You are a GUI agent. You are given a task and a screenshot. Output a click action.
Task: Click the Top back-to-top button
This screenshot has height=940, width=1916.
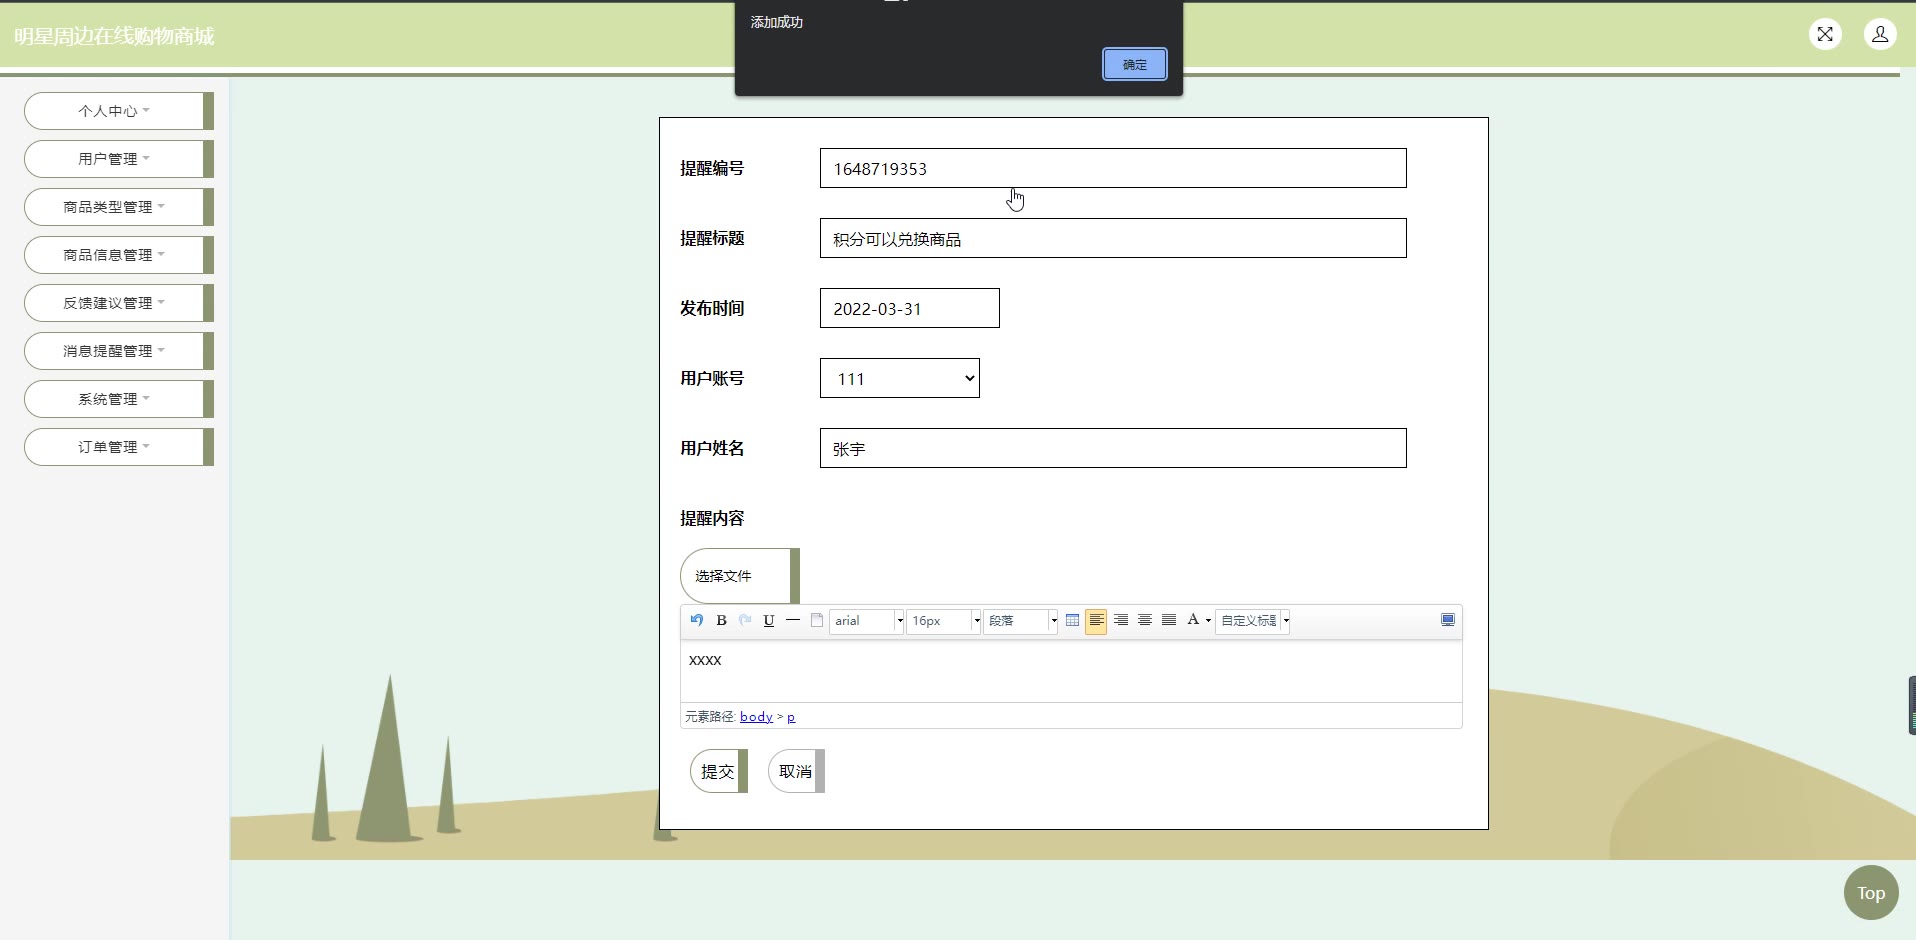coord(1871,893)
